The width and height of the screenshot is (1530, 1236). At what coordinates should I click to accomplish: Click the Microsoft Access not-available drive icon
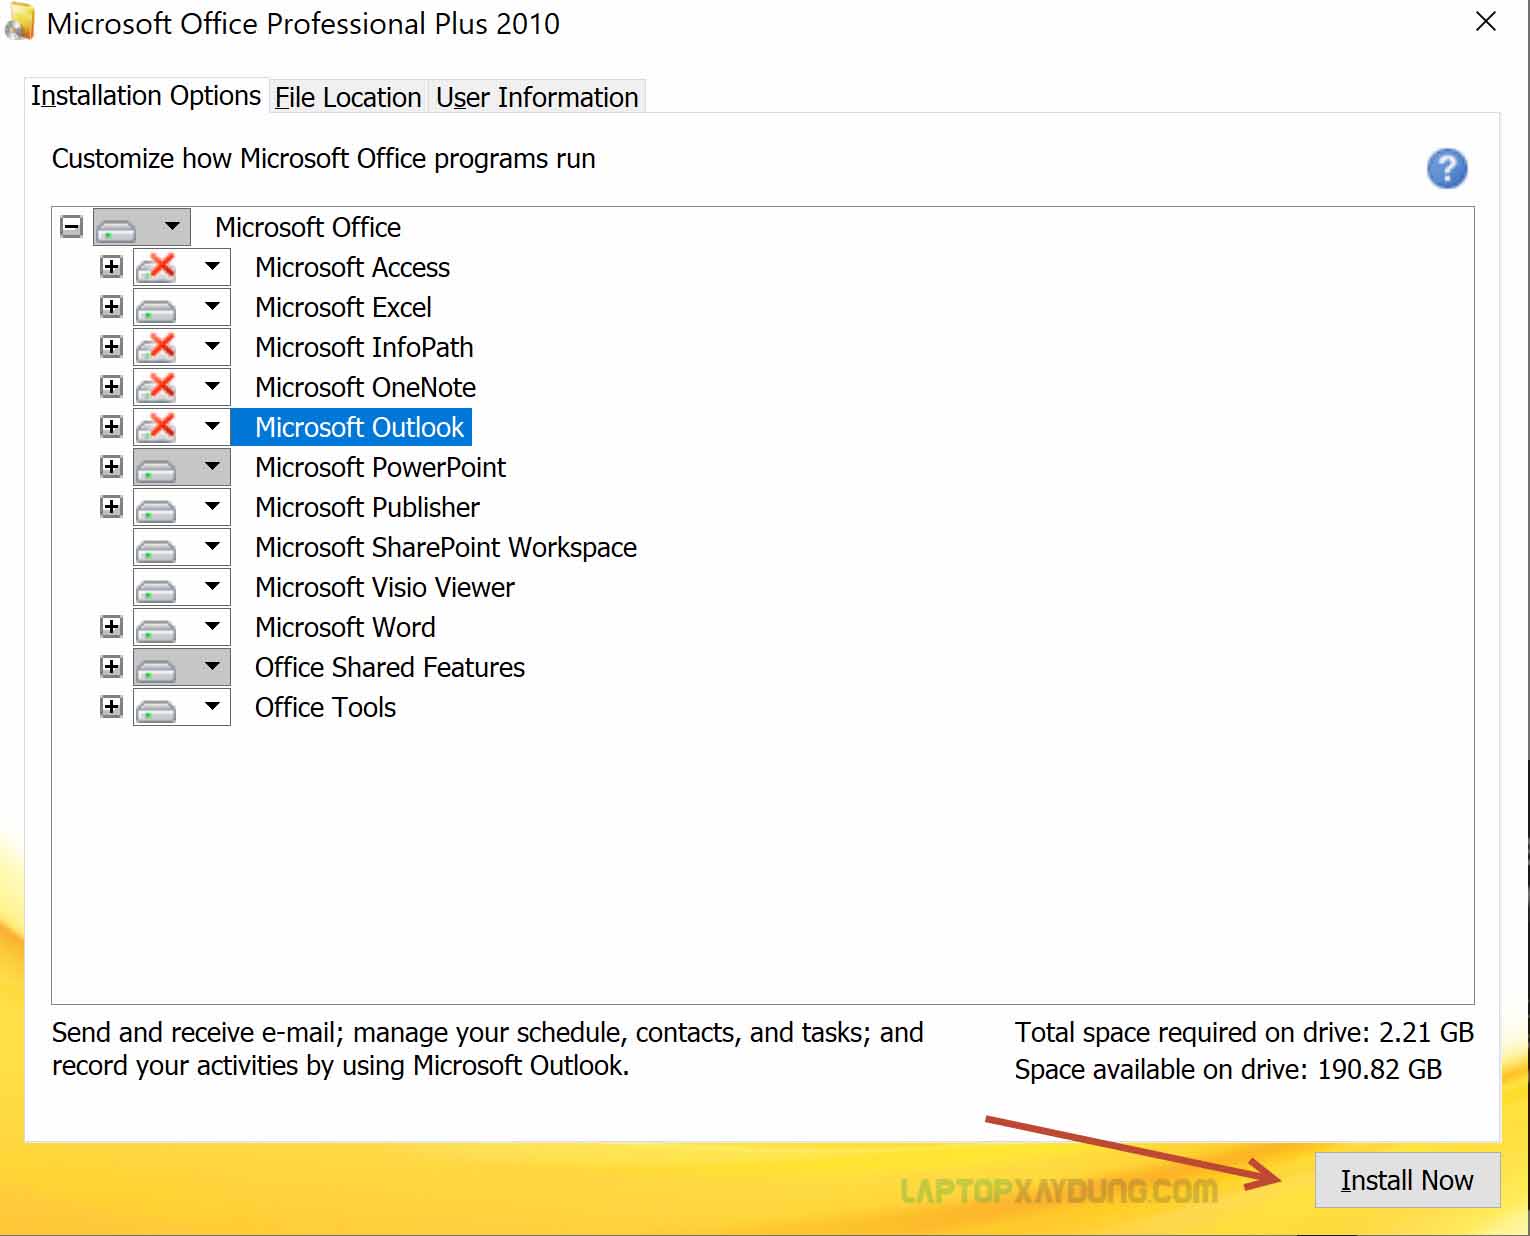click(x=156, y=267)
